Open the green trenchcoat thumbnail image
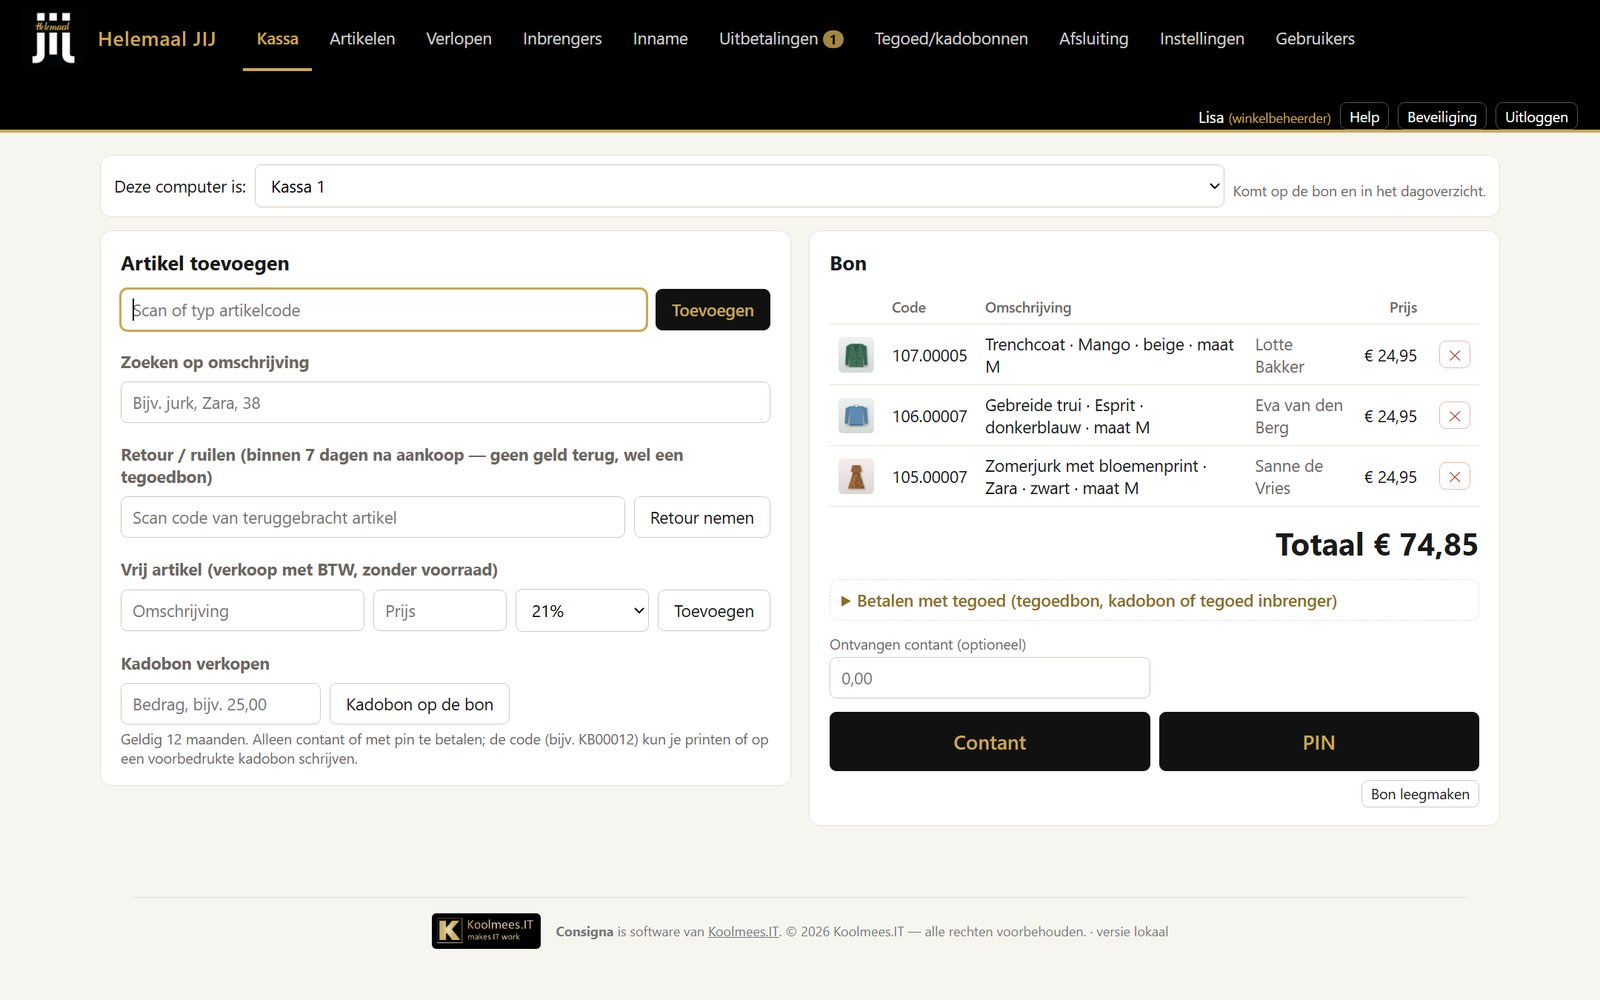 coord(856,355)
